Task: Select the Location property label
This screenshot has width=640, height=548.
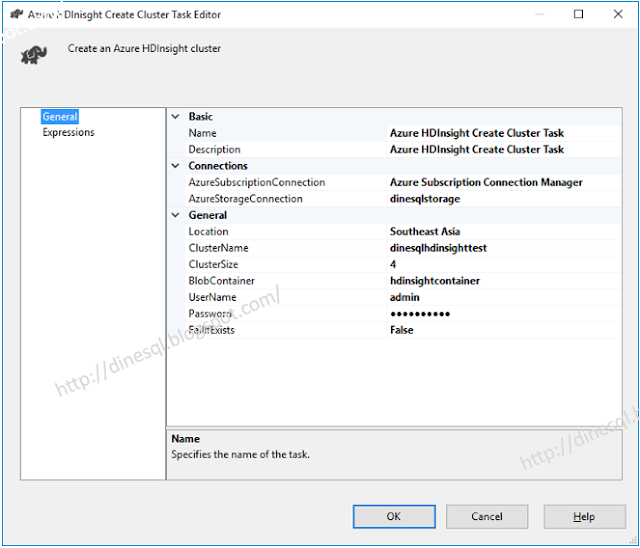Action: (208, 232)
